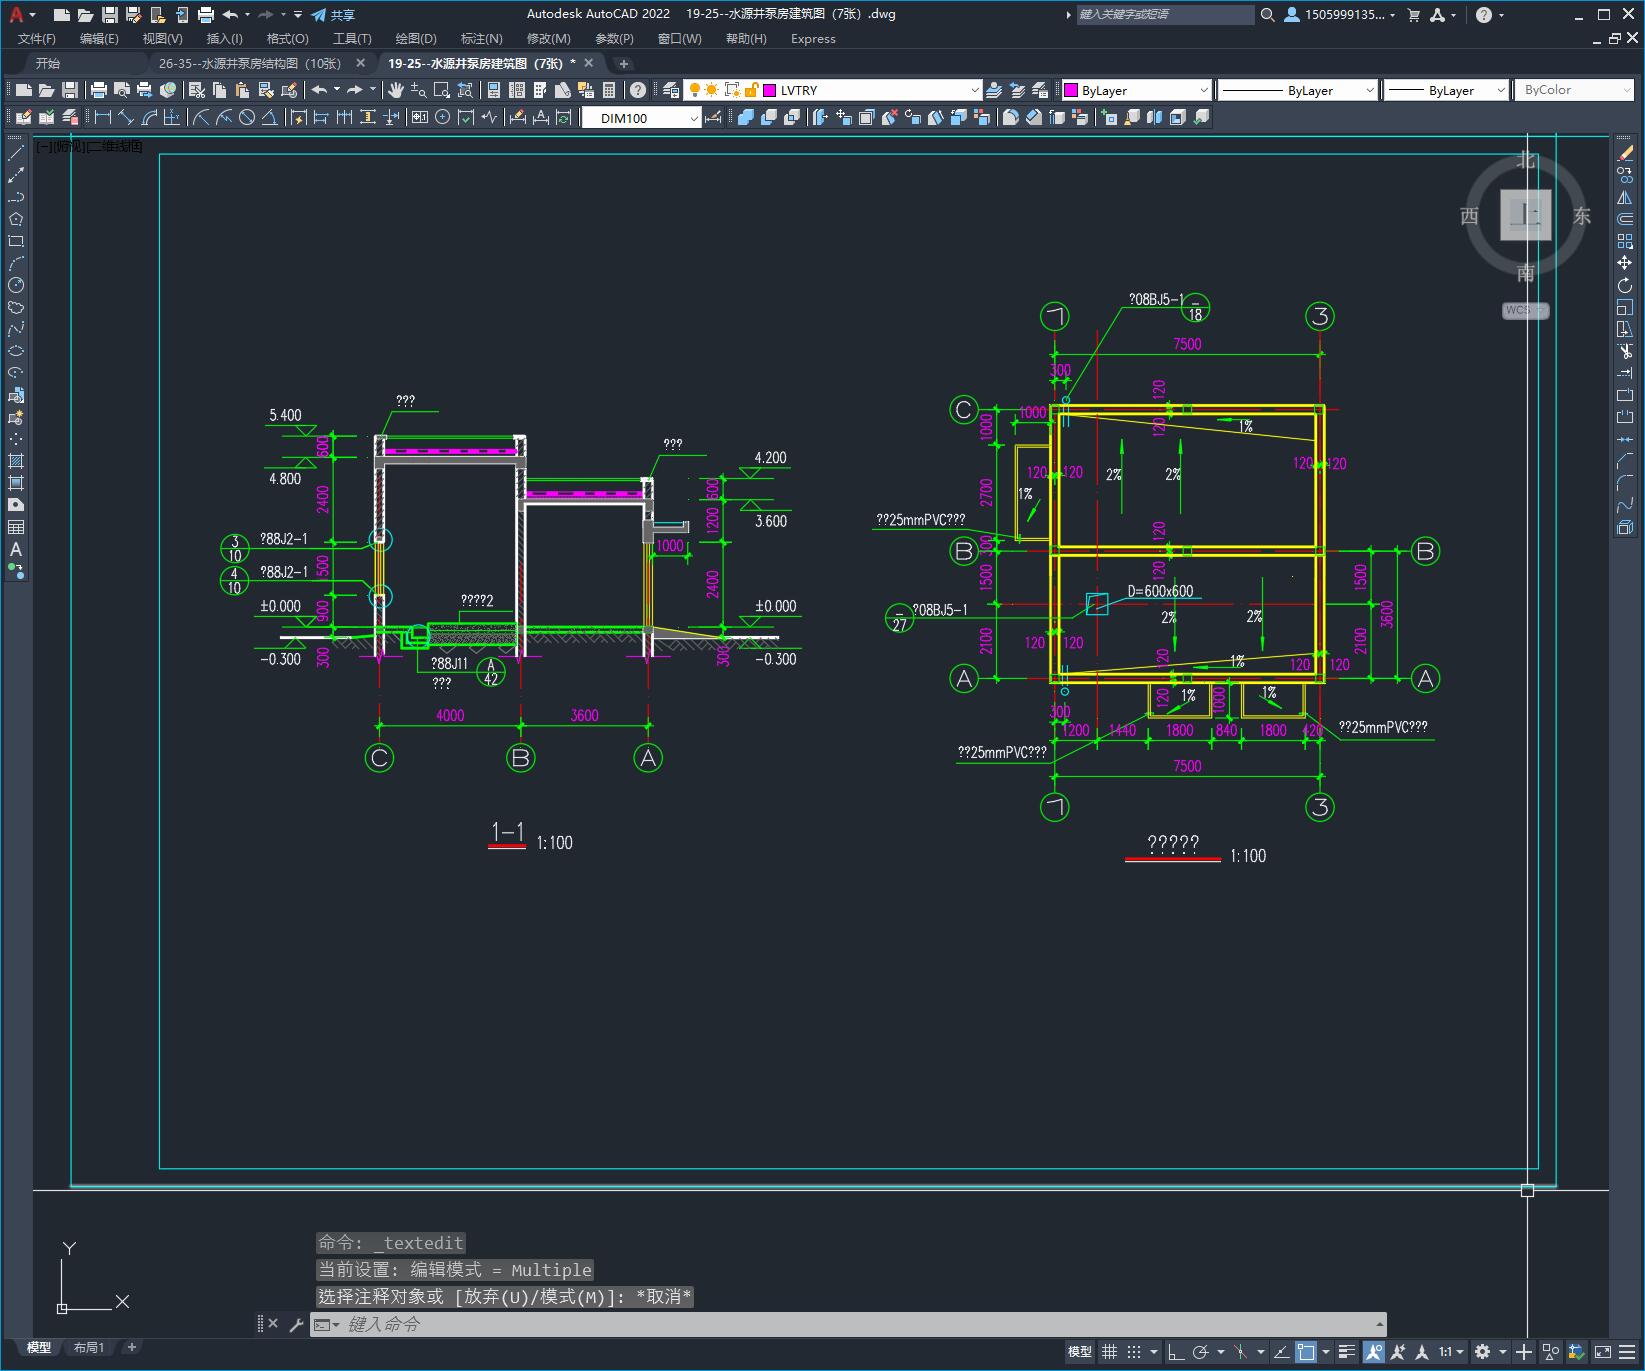Image resolution: width=1645 pixels, height=1371 pixels.
Task: Select the Polygon tool in draw toolbar
Action: (x=16, y=219)
